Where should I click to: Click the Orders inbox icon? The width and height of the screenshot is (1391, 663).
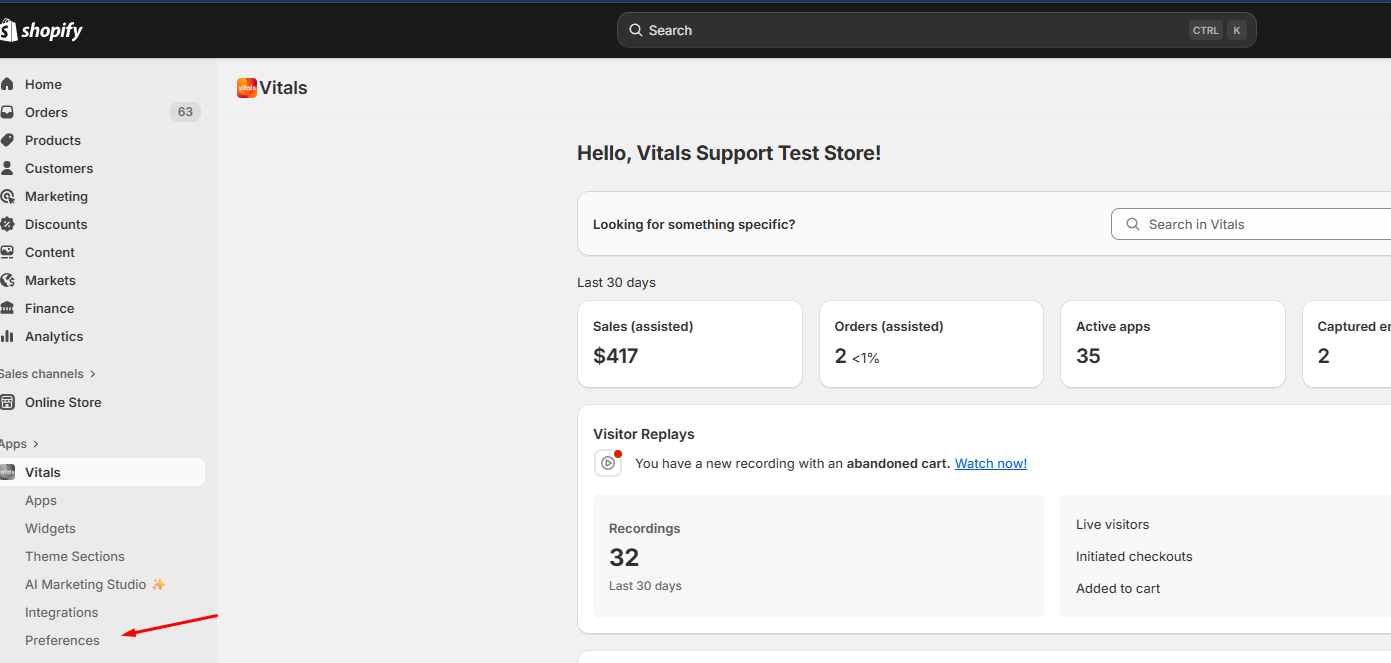tap(7, 113)
